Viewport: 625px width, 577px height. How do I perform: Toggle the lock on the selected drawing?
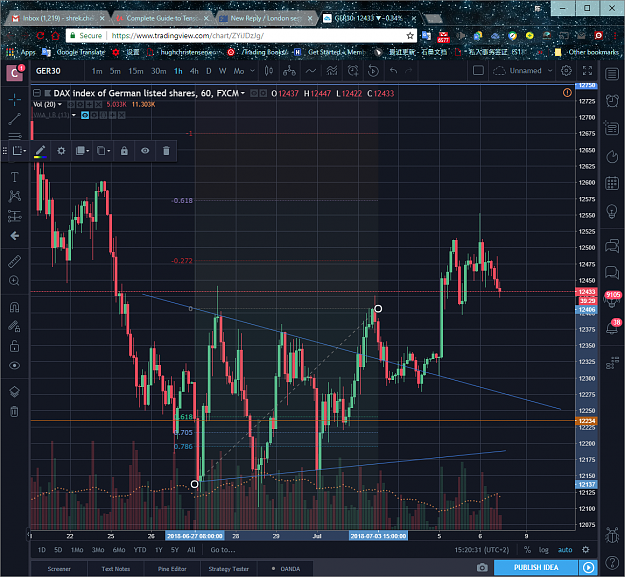124,151
